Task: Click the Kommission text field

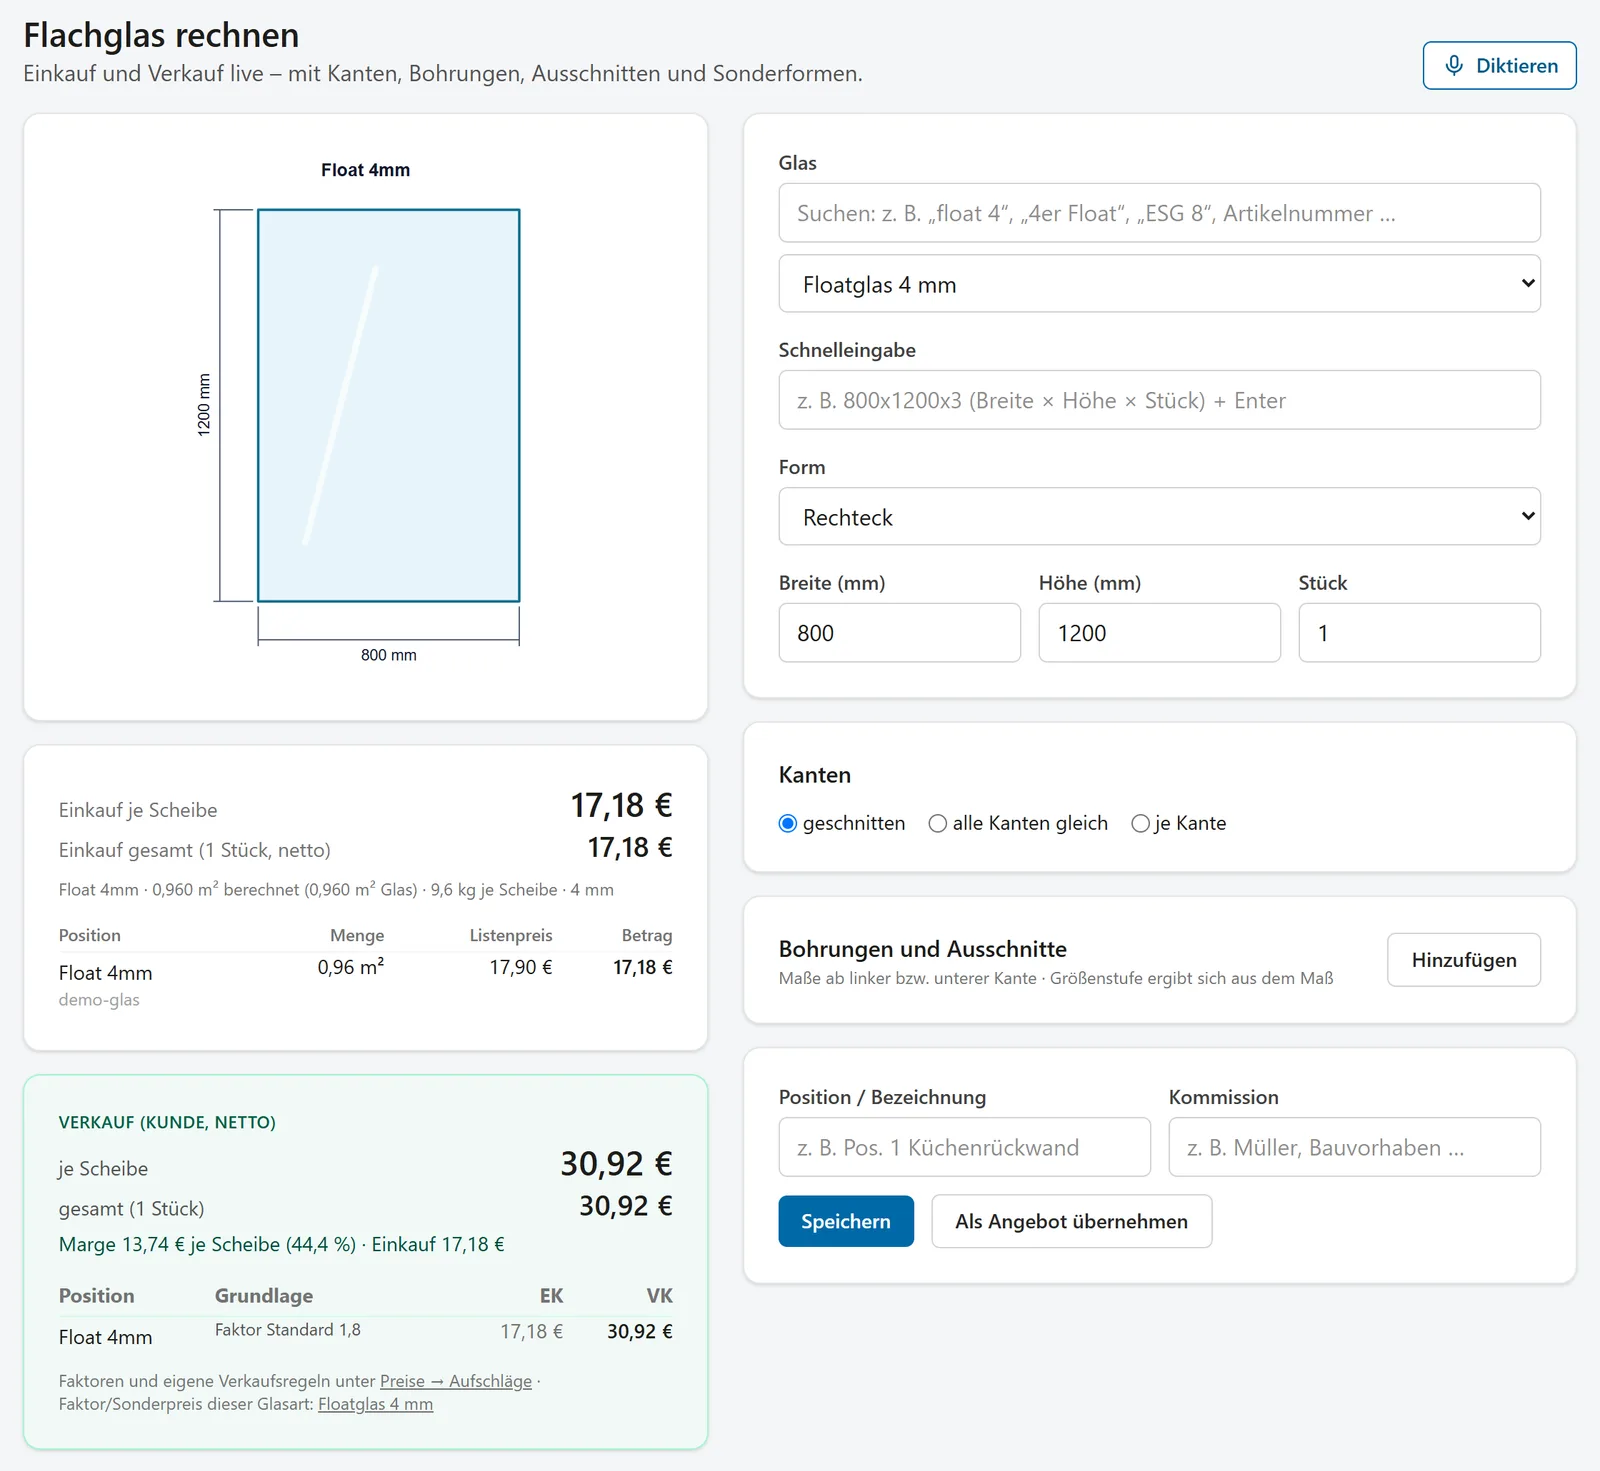Action: 1354,1147
